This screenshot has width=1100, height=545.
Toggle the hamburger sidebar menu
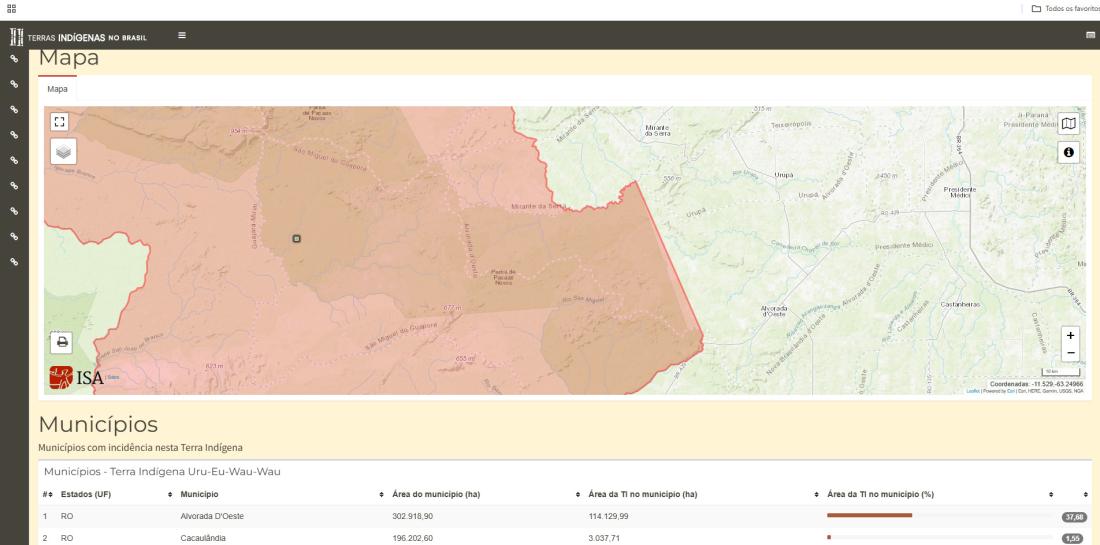click(x=182, y=36)
